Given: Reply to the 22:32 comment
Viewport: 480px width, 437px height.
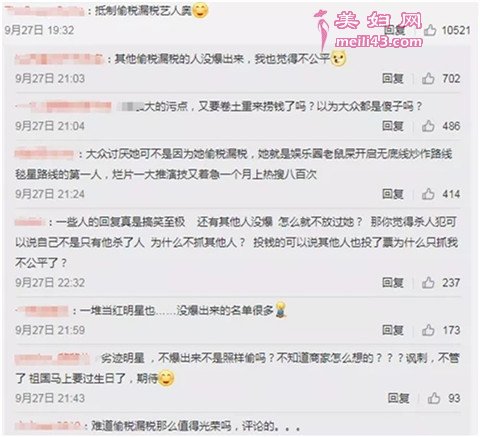Looking at the screenshot, I should click(393, 283).
